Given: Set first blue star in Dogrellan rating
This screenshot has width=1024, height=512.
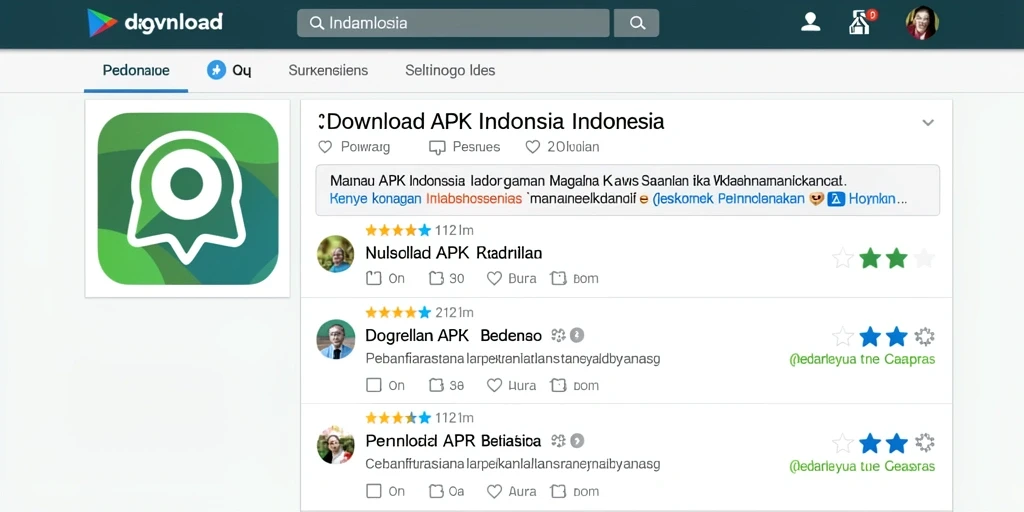Looking at the screenshot, I should [870, 337].
